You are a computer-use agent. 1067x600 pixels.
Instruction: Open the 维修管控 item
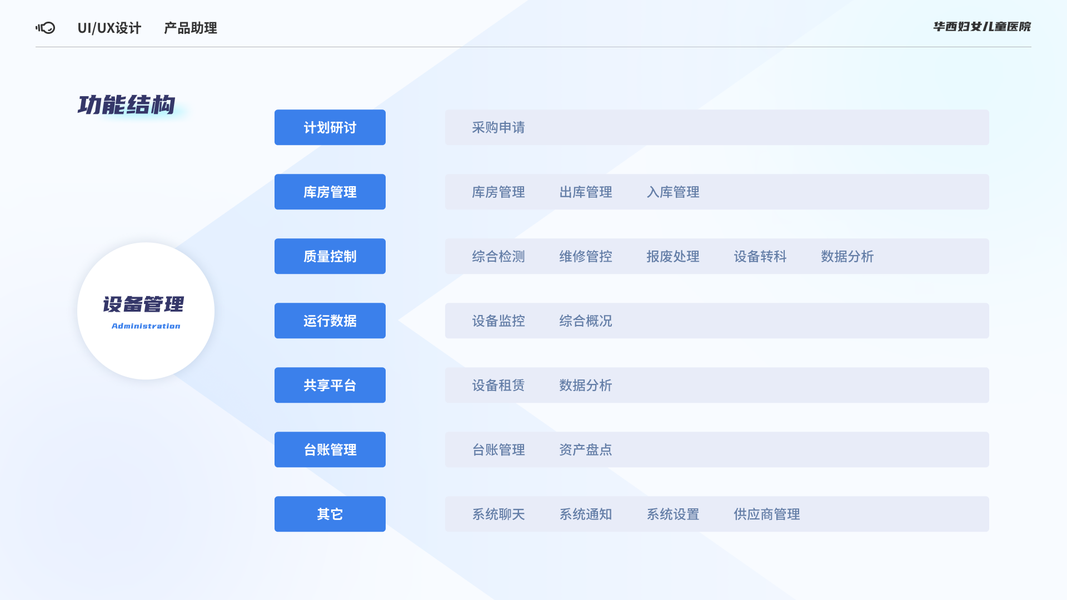pyautogui.click(x=585, y=256)
